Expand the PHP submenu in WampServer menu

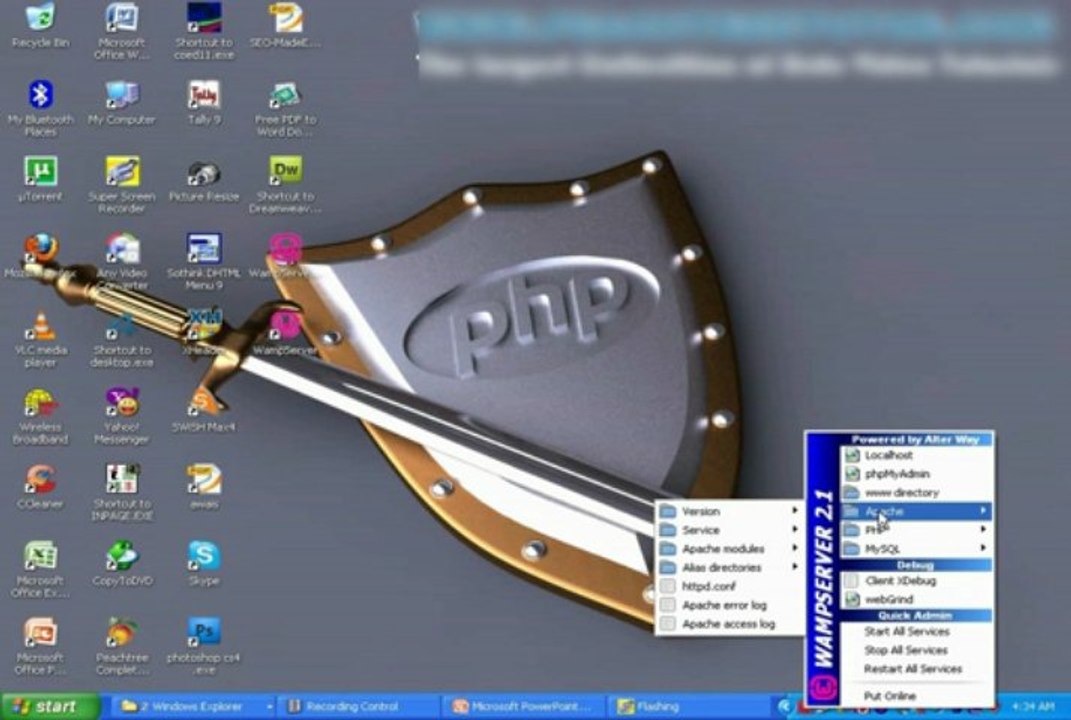pyautogui.click(x=917, y=529)
